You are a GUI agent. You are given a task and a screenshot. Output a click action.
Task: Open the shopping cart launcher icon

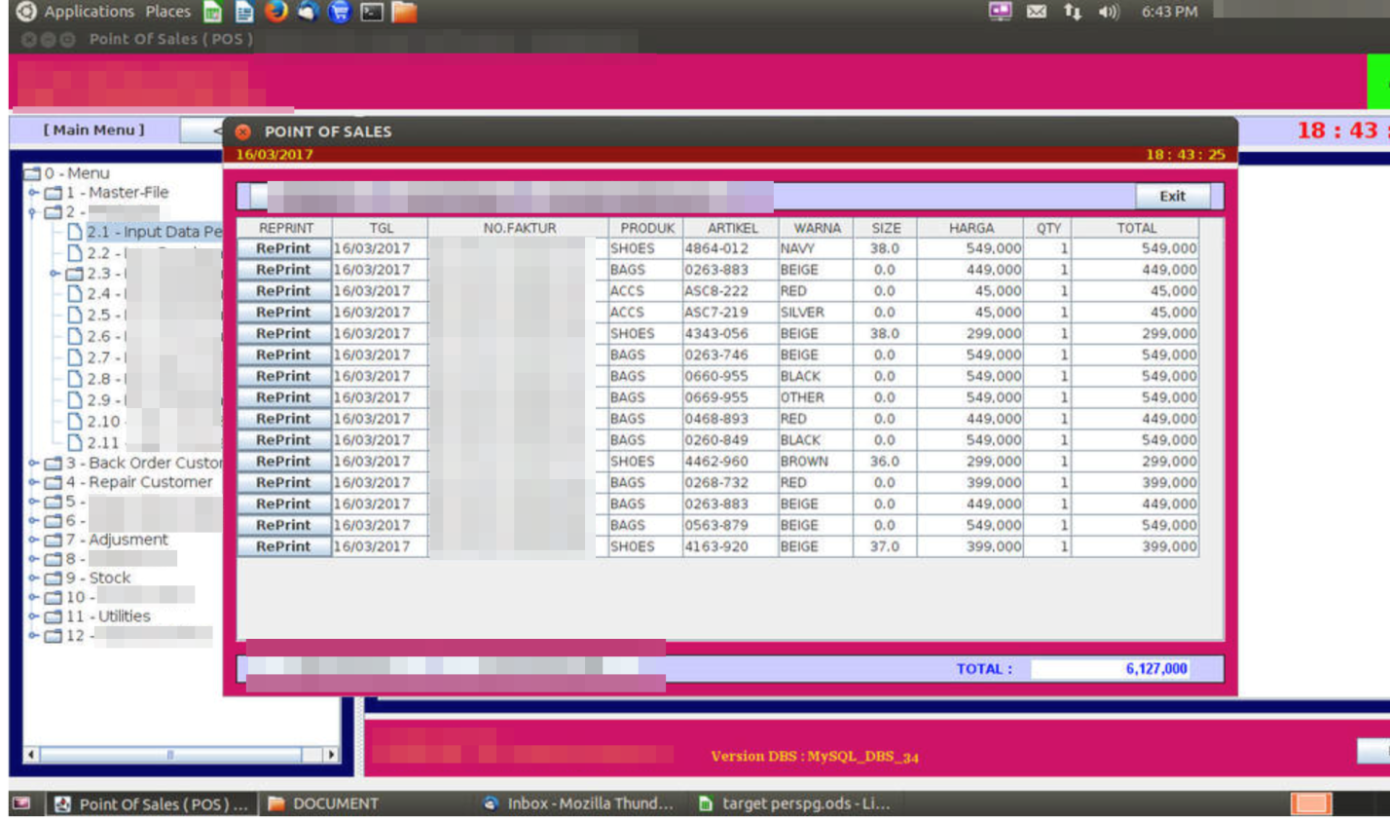[340, 12]
